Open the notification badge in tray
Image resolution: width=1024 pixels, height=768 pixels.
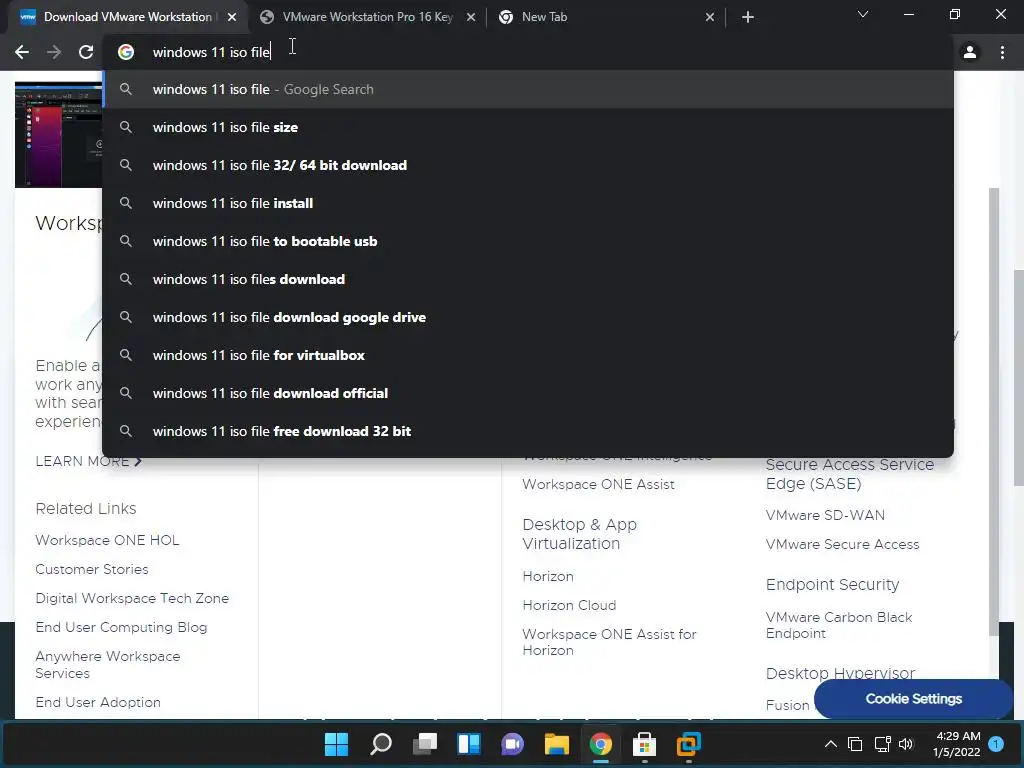click(997, 744)
